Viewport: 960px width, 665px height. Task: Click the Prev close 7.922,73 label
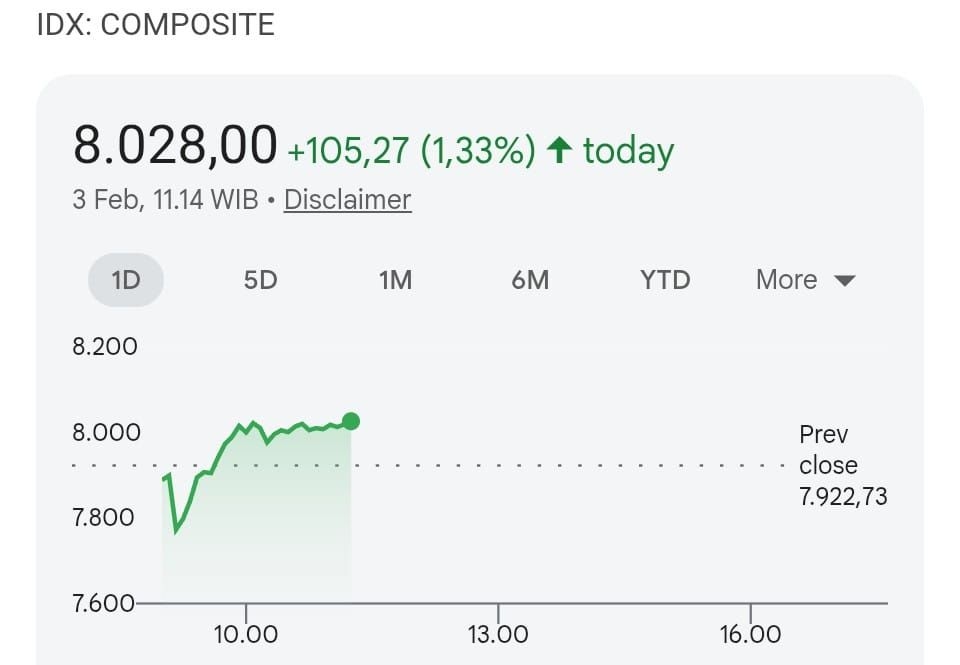(843, 465)
